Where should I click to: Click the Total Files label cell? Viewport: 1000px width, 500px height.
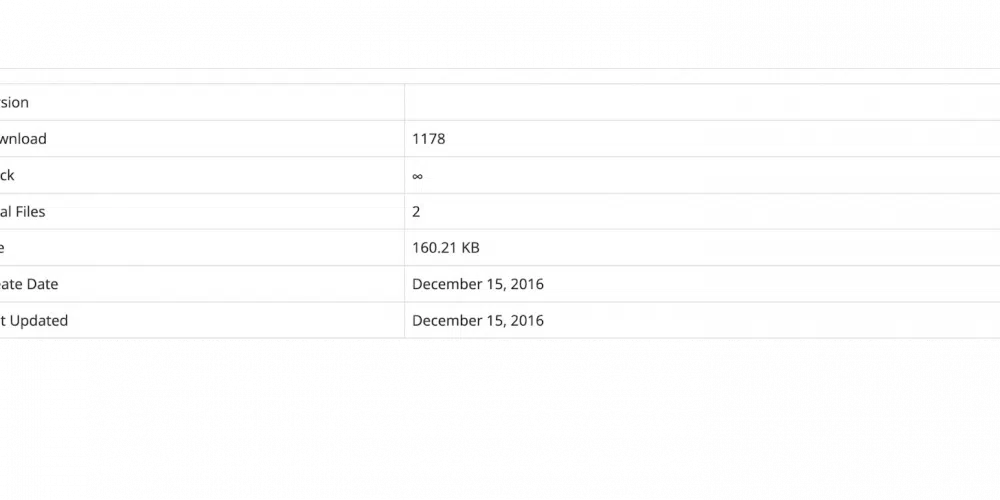tap(23, 211)
